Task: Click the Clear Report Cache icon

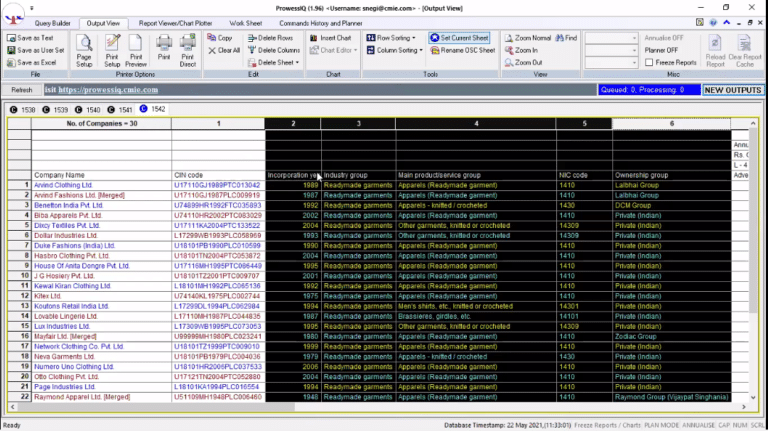Action: (x=745, y=43)
